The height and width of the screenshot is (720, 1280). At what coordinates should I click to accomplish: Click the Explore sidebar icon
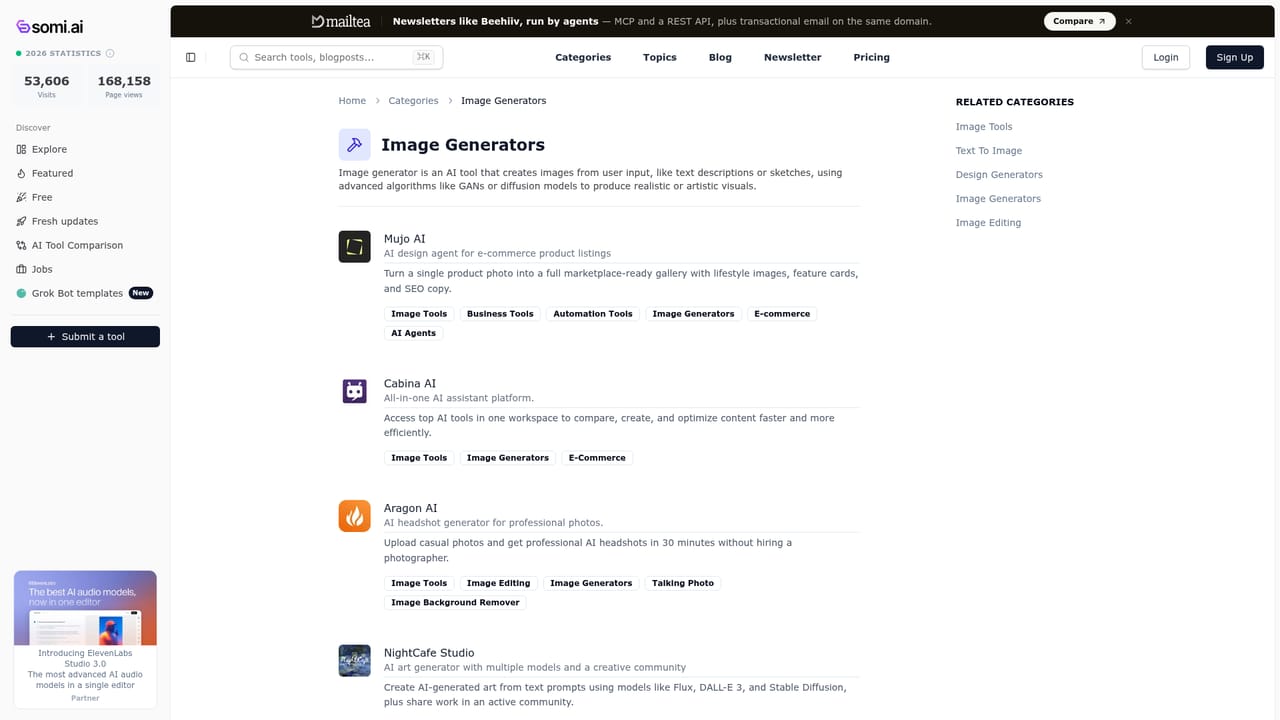[x=22, y=149]
